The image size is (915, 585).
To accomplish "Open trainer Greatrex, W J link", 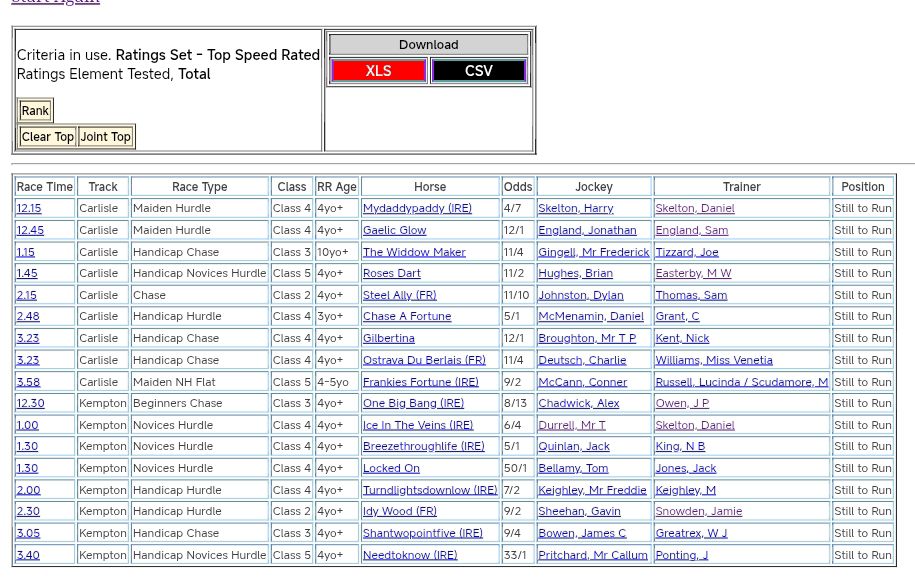I will click(691, 533).
